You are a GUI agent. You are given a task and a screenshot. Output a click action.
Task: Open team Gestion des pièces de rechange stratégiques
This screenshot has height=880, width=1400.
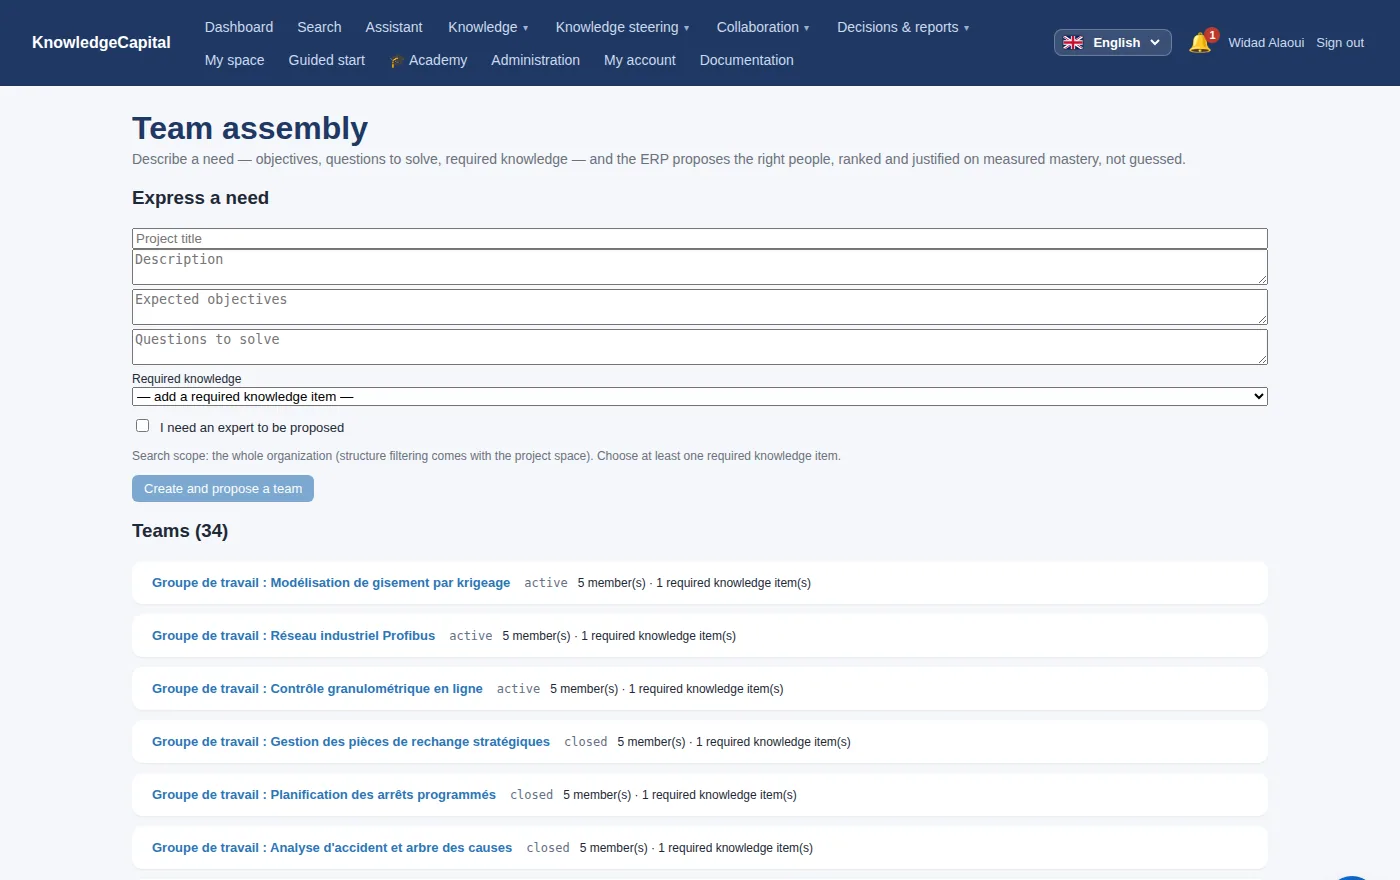351,741
